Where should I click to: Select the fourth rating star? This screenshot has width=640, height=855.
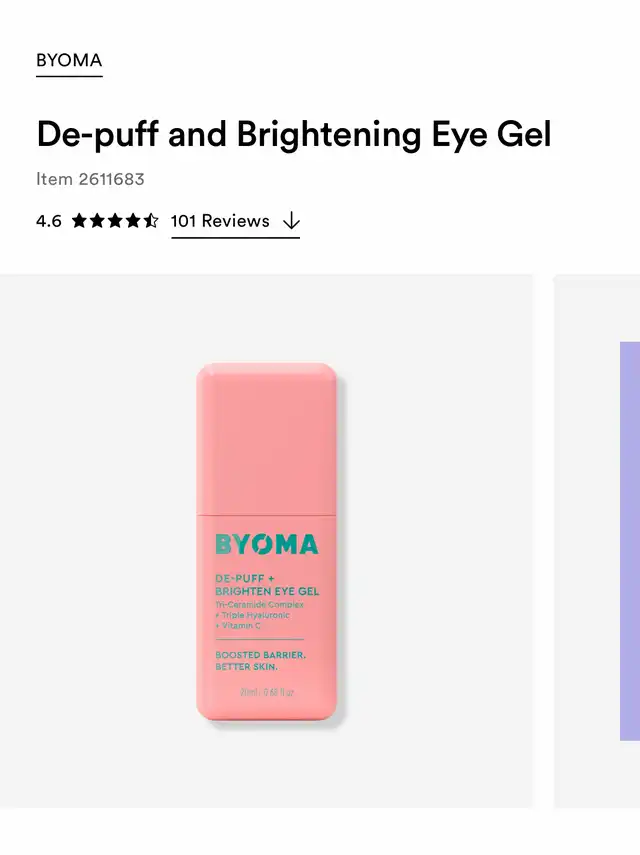coord(133,221)
